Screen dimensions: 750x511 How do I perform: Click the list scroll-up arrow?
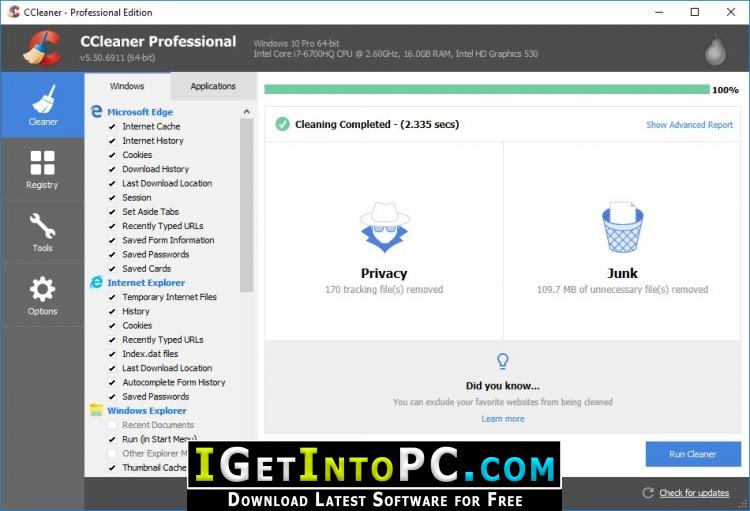point(246,111)
